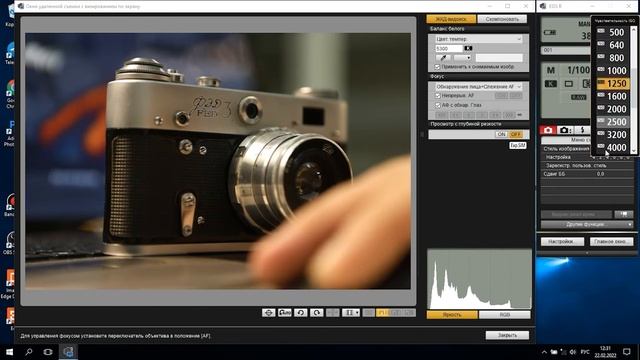Open the Windows Start menu
Image resolution: width=640 pixels, height=360 pixels.
click(x=9, y=352)
